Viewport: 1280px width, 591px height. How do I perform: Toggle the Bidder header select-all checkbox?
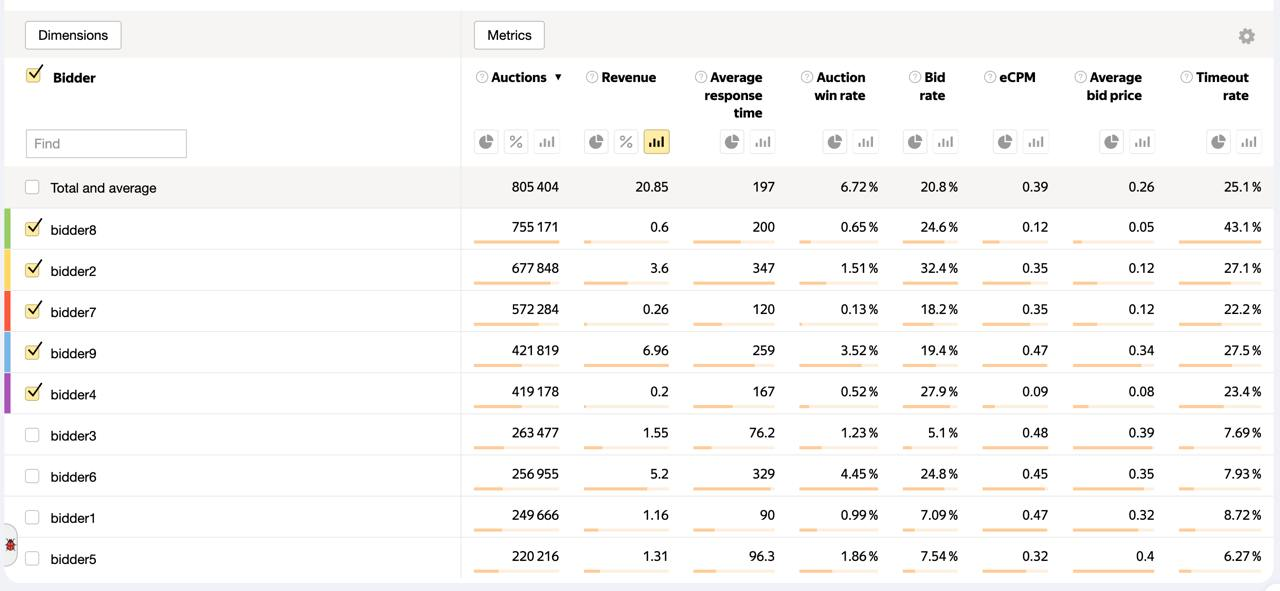[x=34, y=75]
